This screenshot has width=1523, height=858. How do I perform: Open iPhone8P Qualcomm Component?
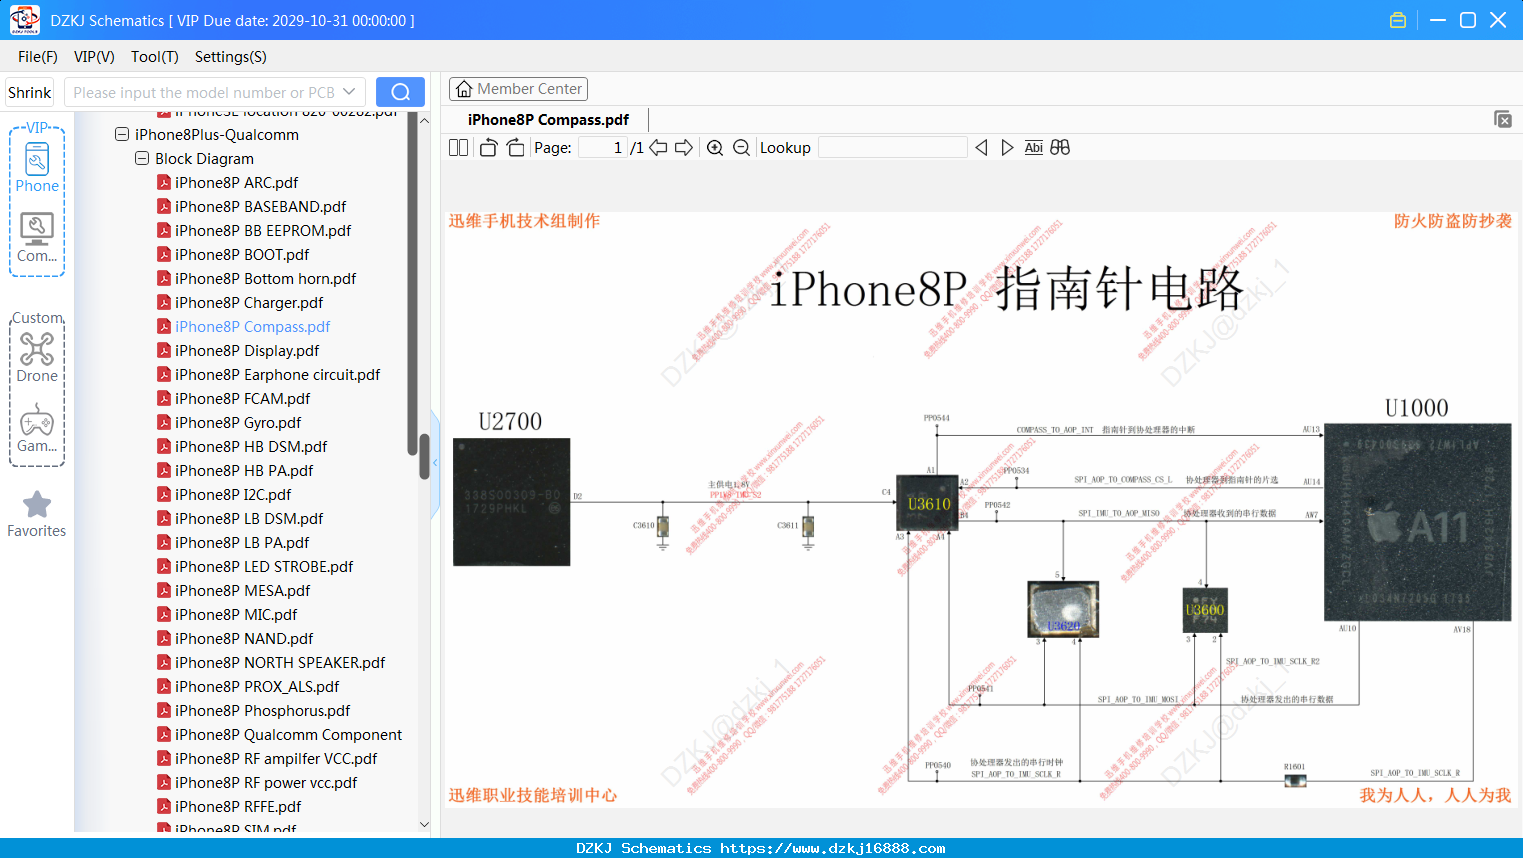[288, 735]
